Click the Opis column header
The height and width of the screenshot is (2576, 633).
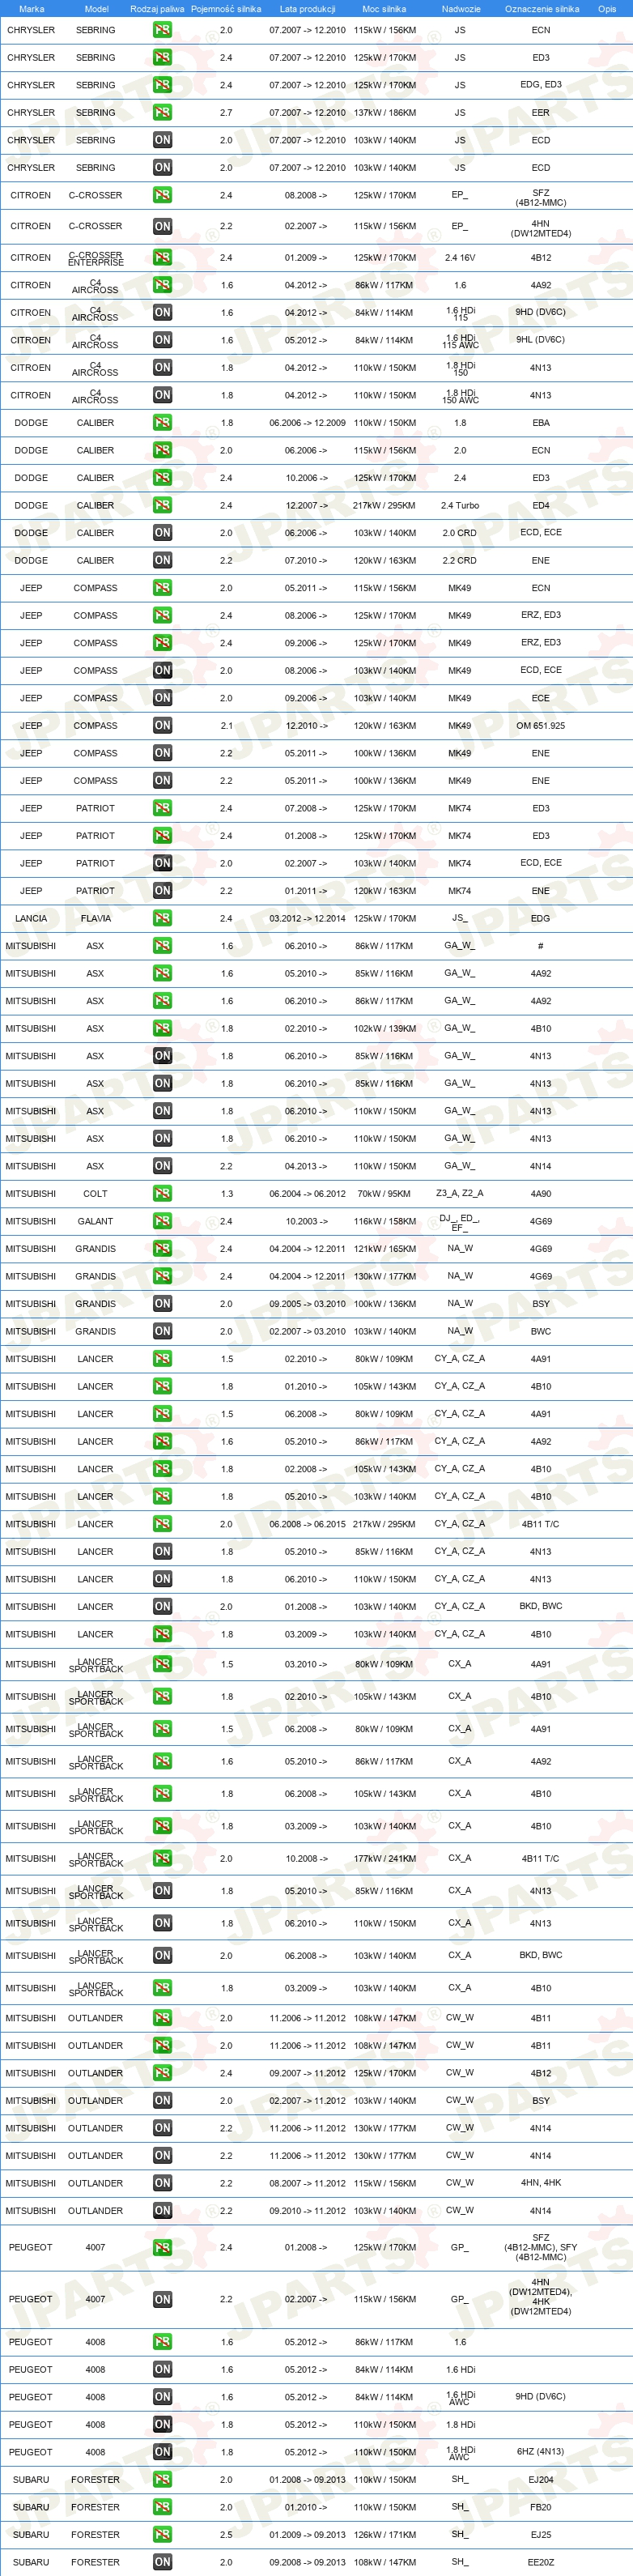[x=607, y=9]
